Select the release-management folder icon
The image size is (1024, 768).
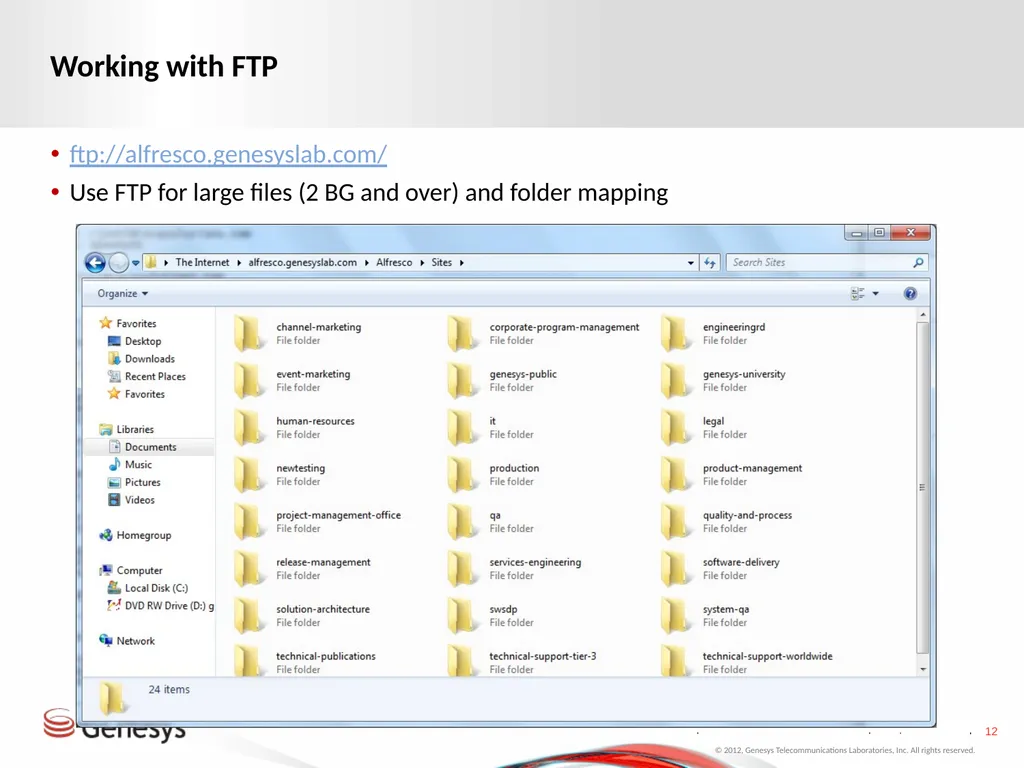(x=249, y=568)
